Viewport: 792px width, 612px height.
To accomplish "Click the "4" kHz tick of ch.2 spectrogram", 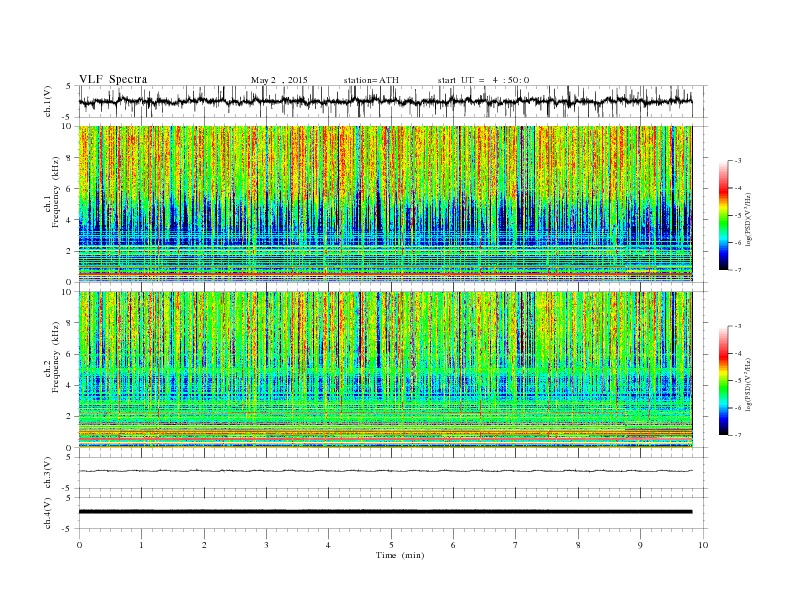I will pos(70,385).
